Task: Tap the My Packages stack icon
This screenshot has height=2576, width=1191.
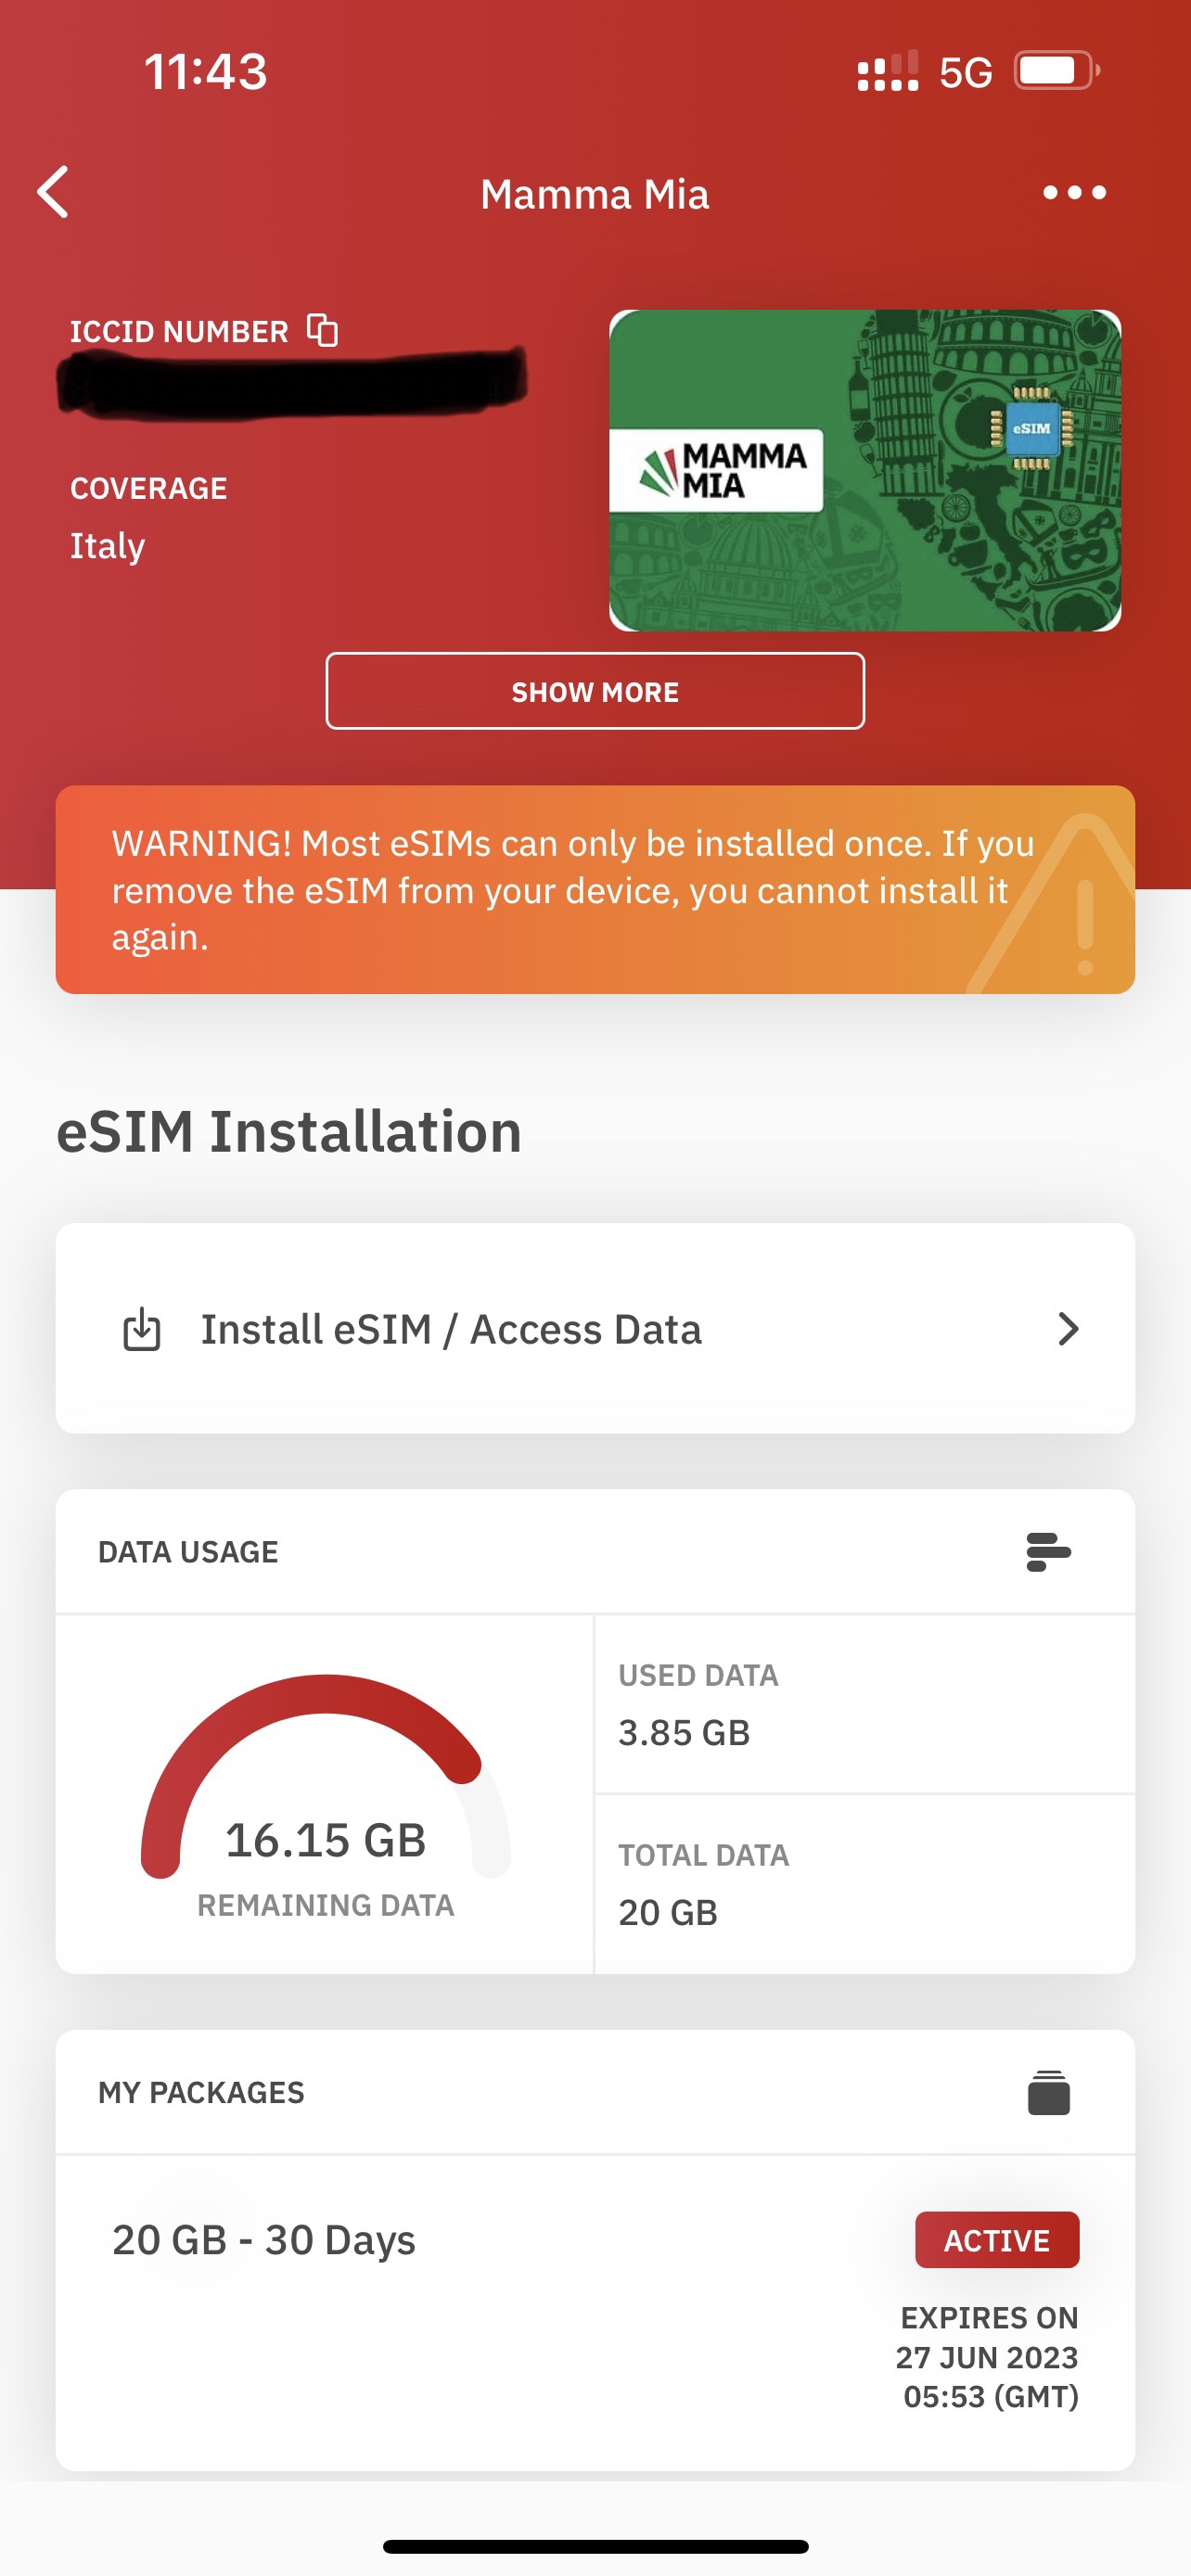Action: pyautogui.click(x=1048, y=2092)
